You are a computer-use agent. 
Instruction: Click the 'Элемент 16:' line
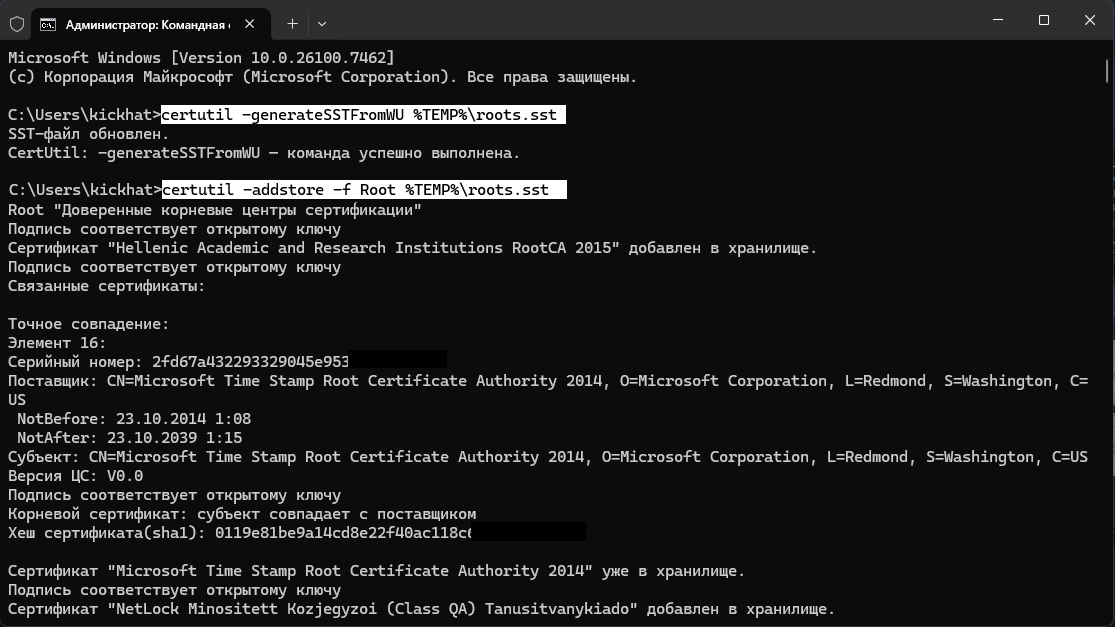click(x=57, y=343)
